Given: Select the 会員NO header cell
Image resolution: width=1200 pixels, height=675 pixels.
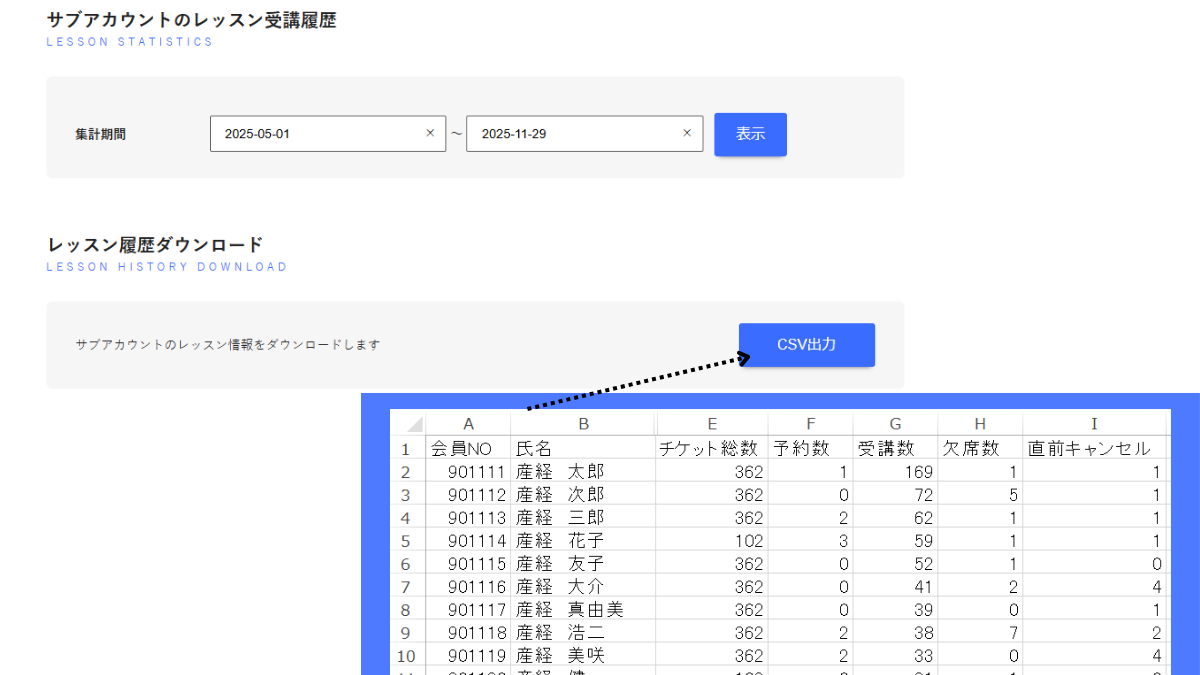Looking at the screenshot, I should pyautogui.click(x=468, y=447).
